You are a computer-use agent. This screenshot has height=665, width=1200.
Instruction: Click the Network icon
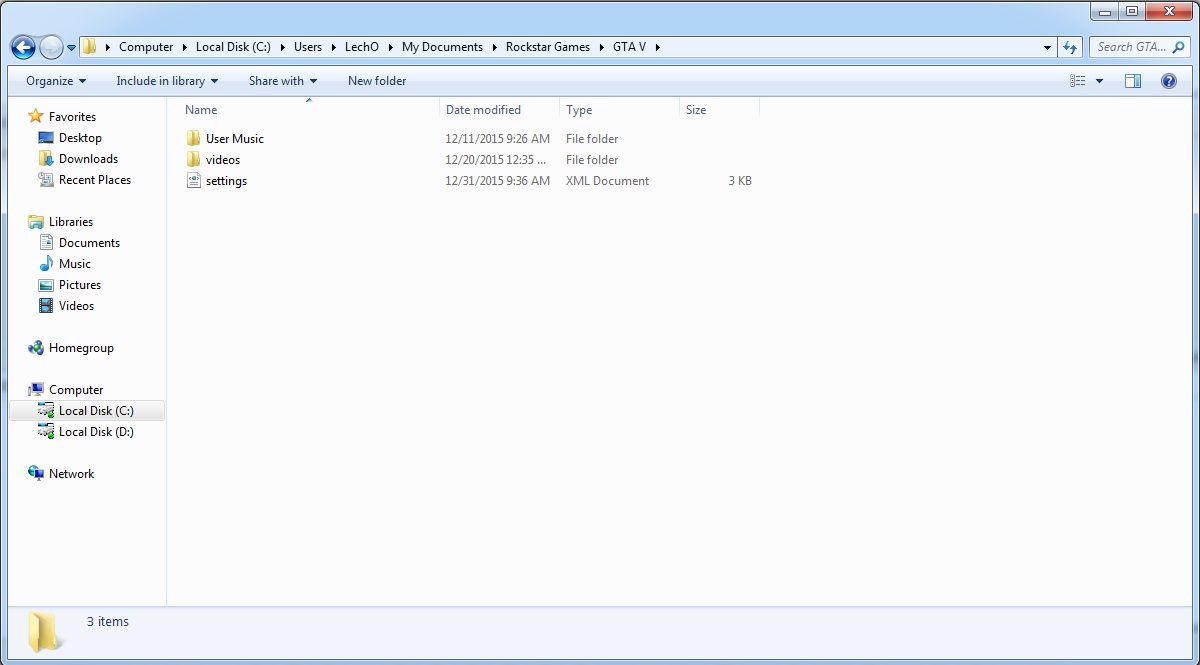36,474
